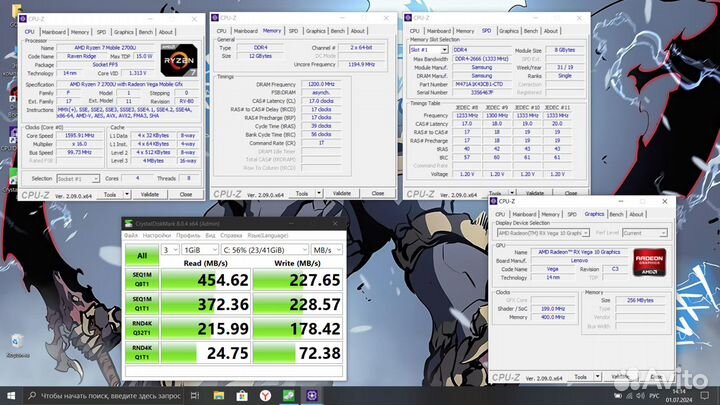
Task: Open Настройки menu in CrystalDiskMark
Action: pyautogui.click(x=157, y=235)
